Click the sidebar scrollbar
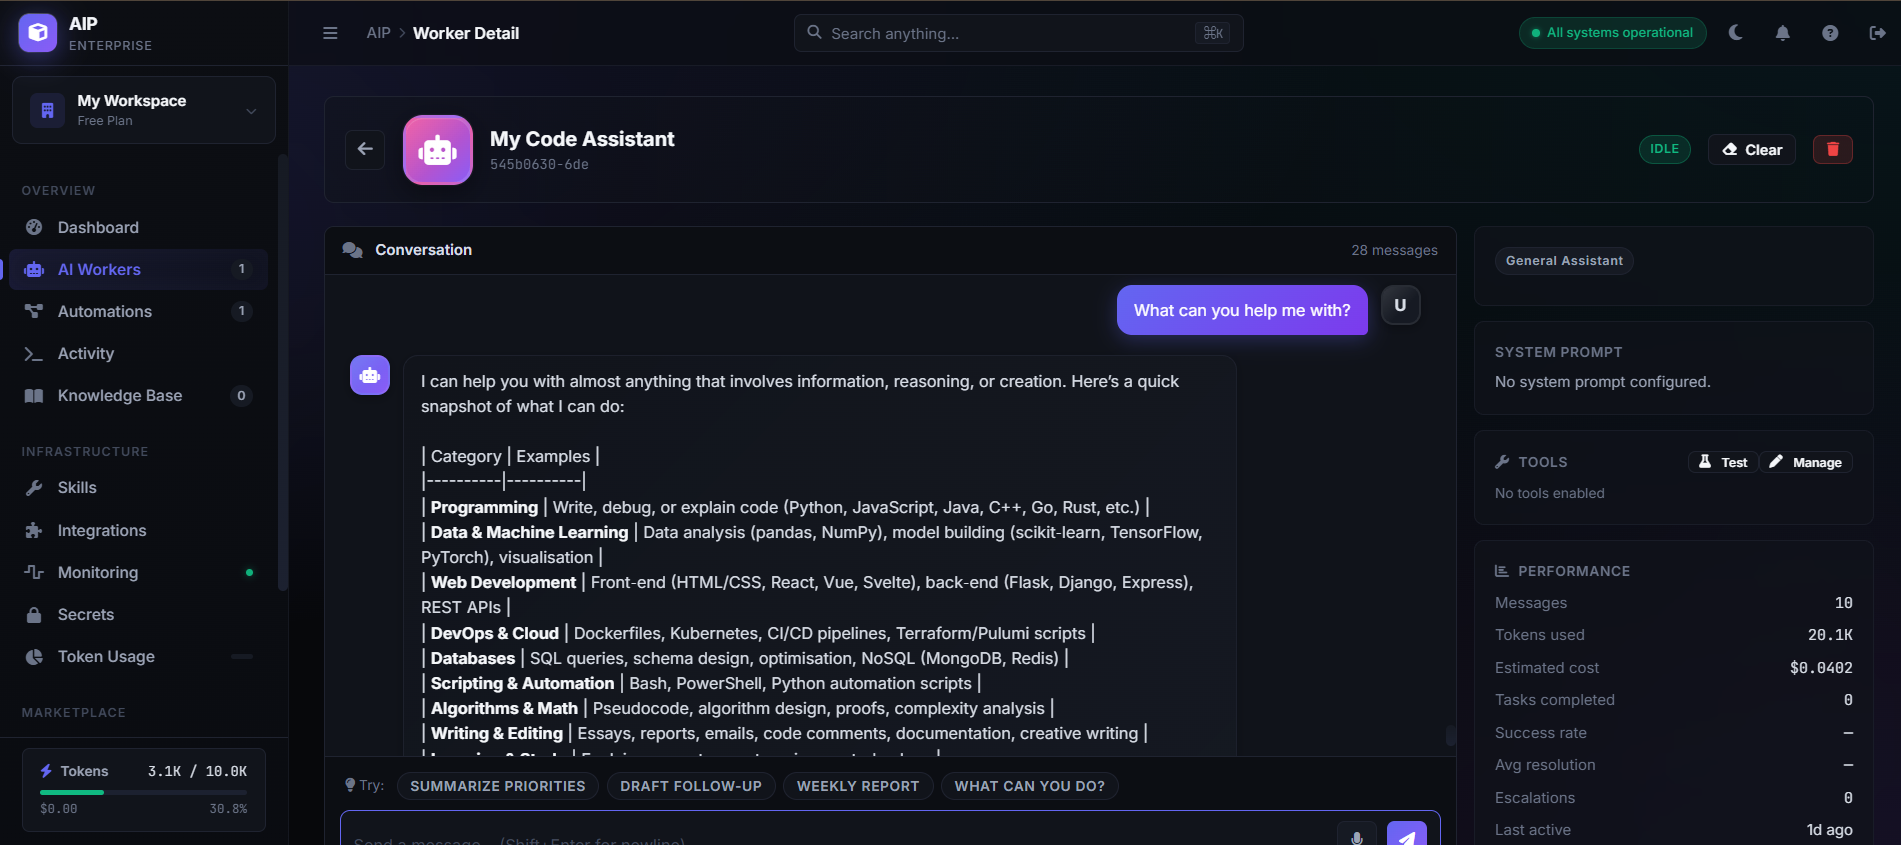This screenshot has width=1901, height=845. [282, 372]
